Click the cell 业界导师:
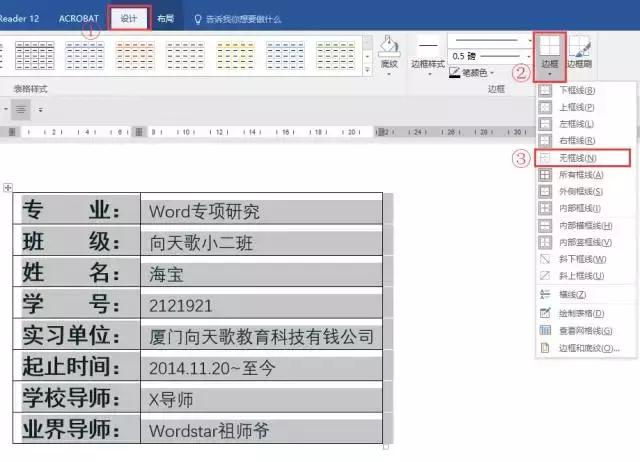 (x=77, y=429)
